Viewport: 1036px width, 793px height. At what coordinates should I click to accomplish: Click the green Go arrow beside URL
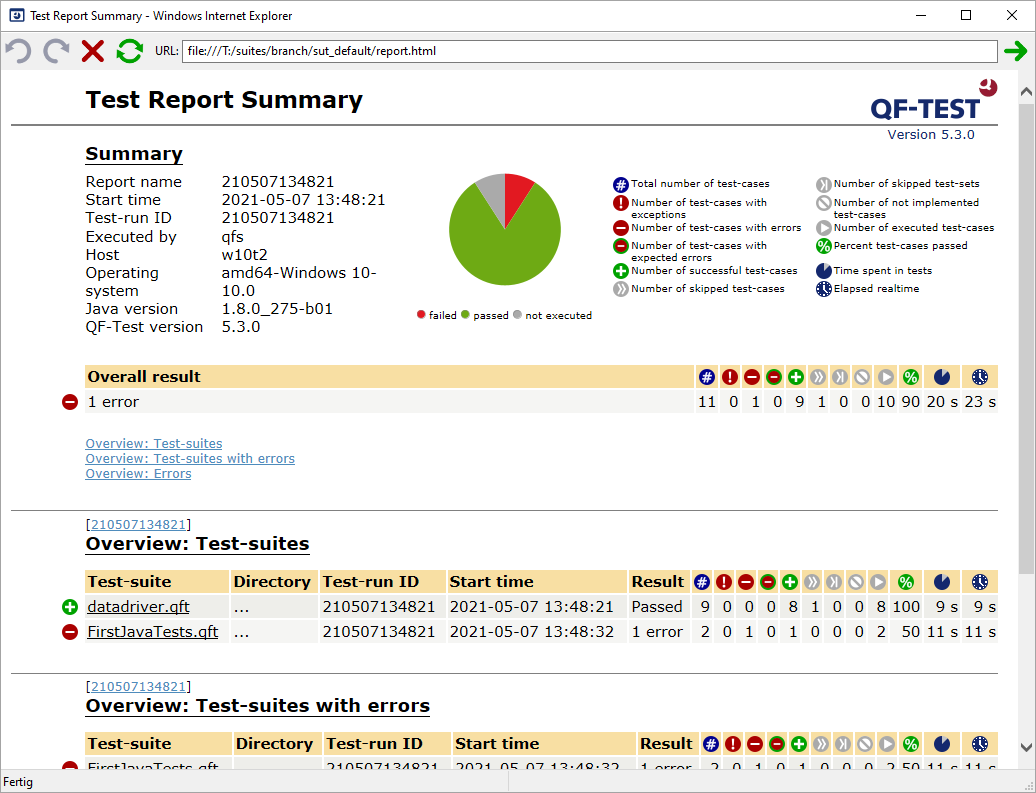(1016, 51)
